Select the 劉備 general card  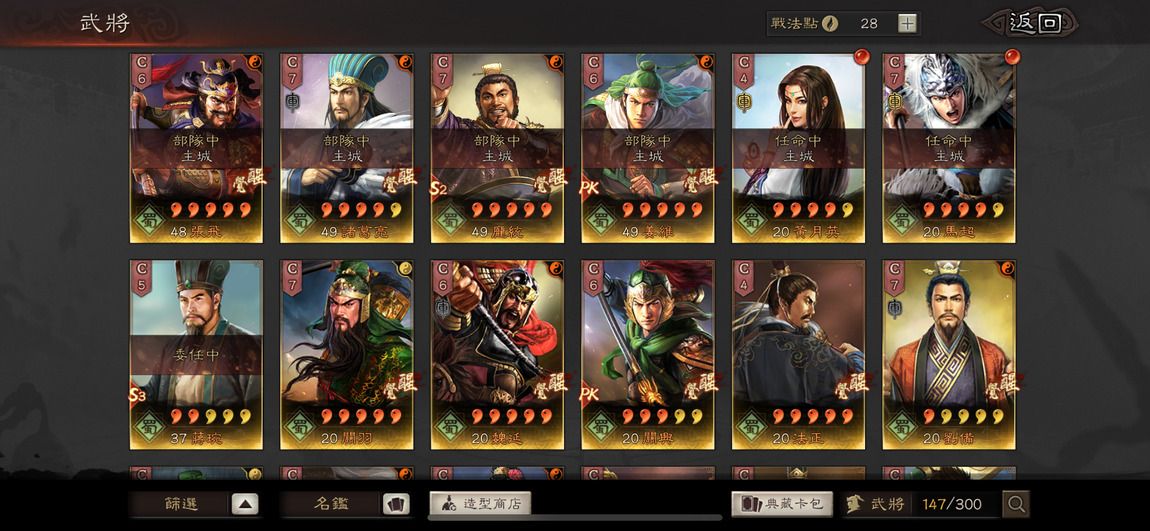pos(949,354)
